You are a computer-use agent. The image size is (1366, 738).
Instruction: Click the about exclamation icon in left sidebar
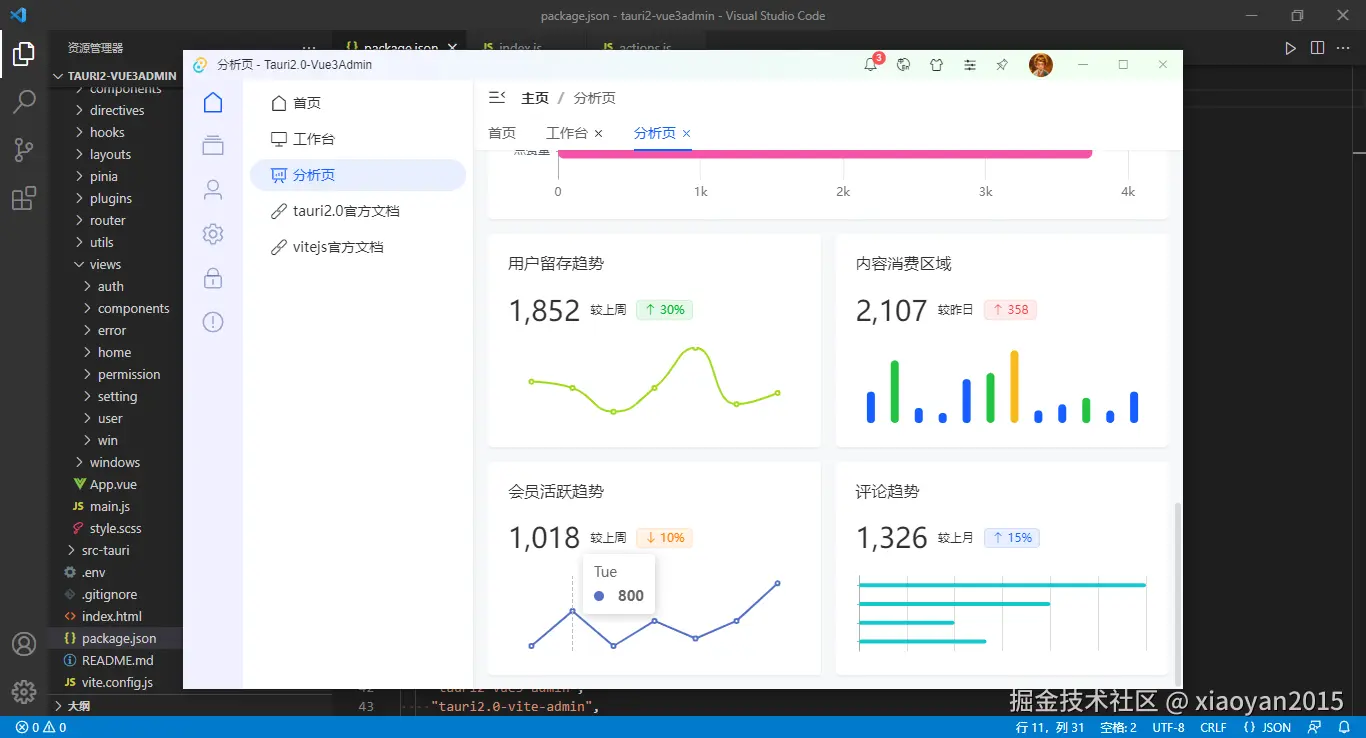pyautogui.click(x=212, y=322)
